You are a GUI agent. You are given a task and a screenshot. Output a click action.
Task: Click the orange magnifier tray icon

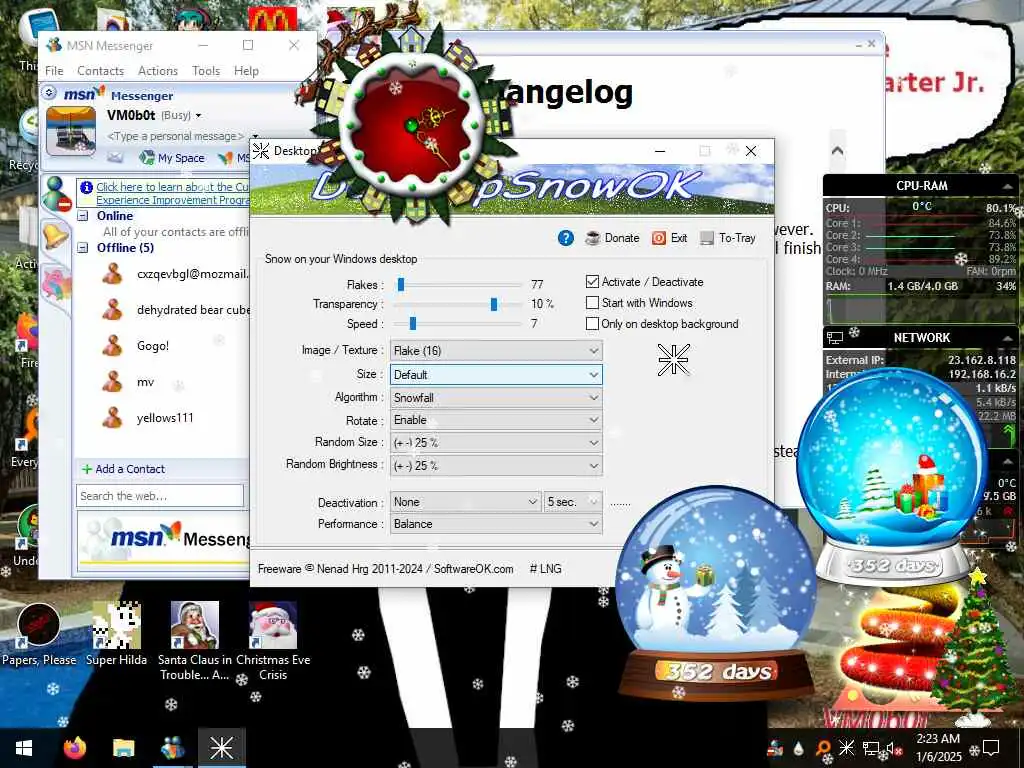click(x=822, y=748)
